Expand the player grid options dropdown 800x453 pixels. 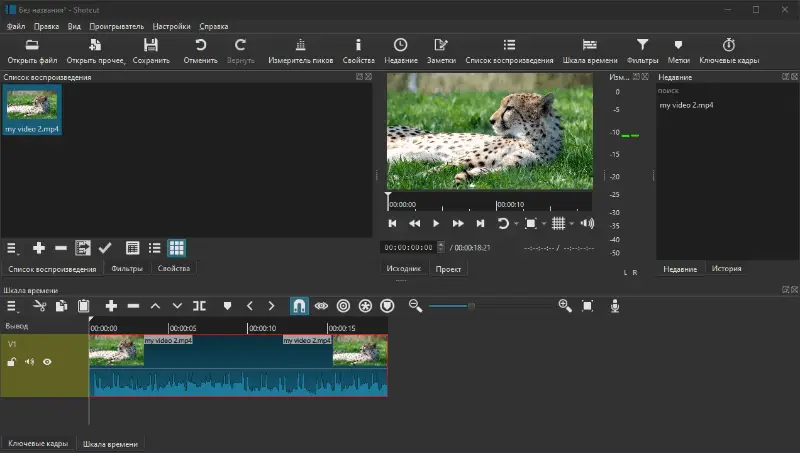(x=572, y=224)
